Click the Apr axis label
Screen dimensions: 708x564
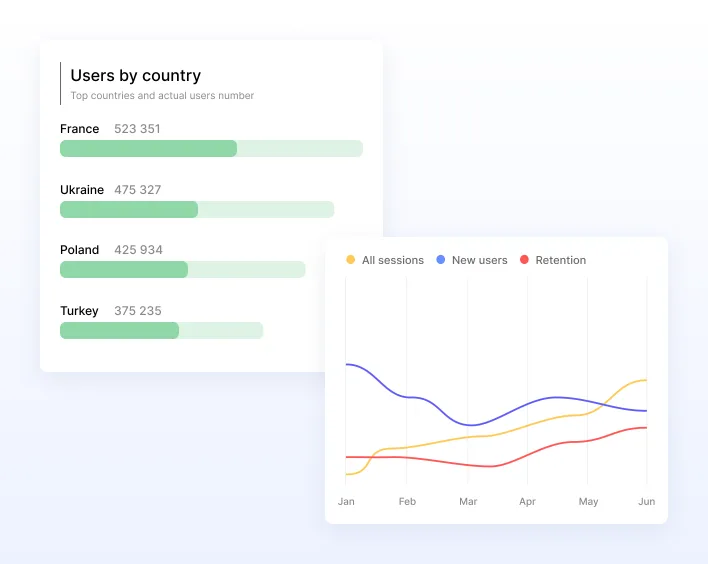point(527,502)
